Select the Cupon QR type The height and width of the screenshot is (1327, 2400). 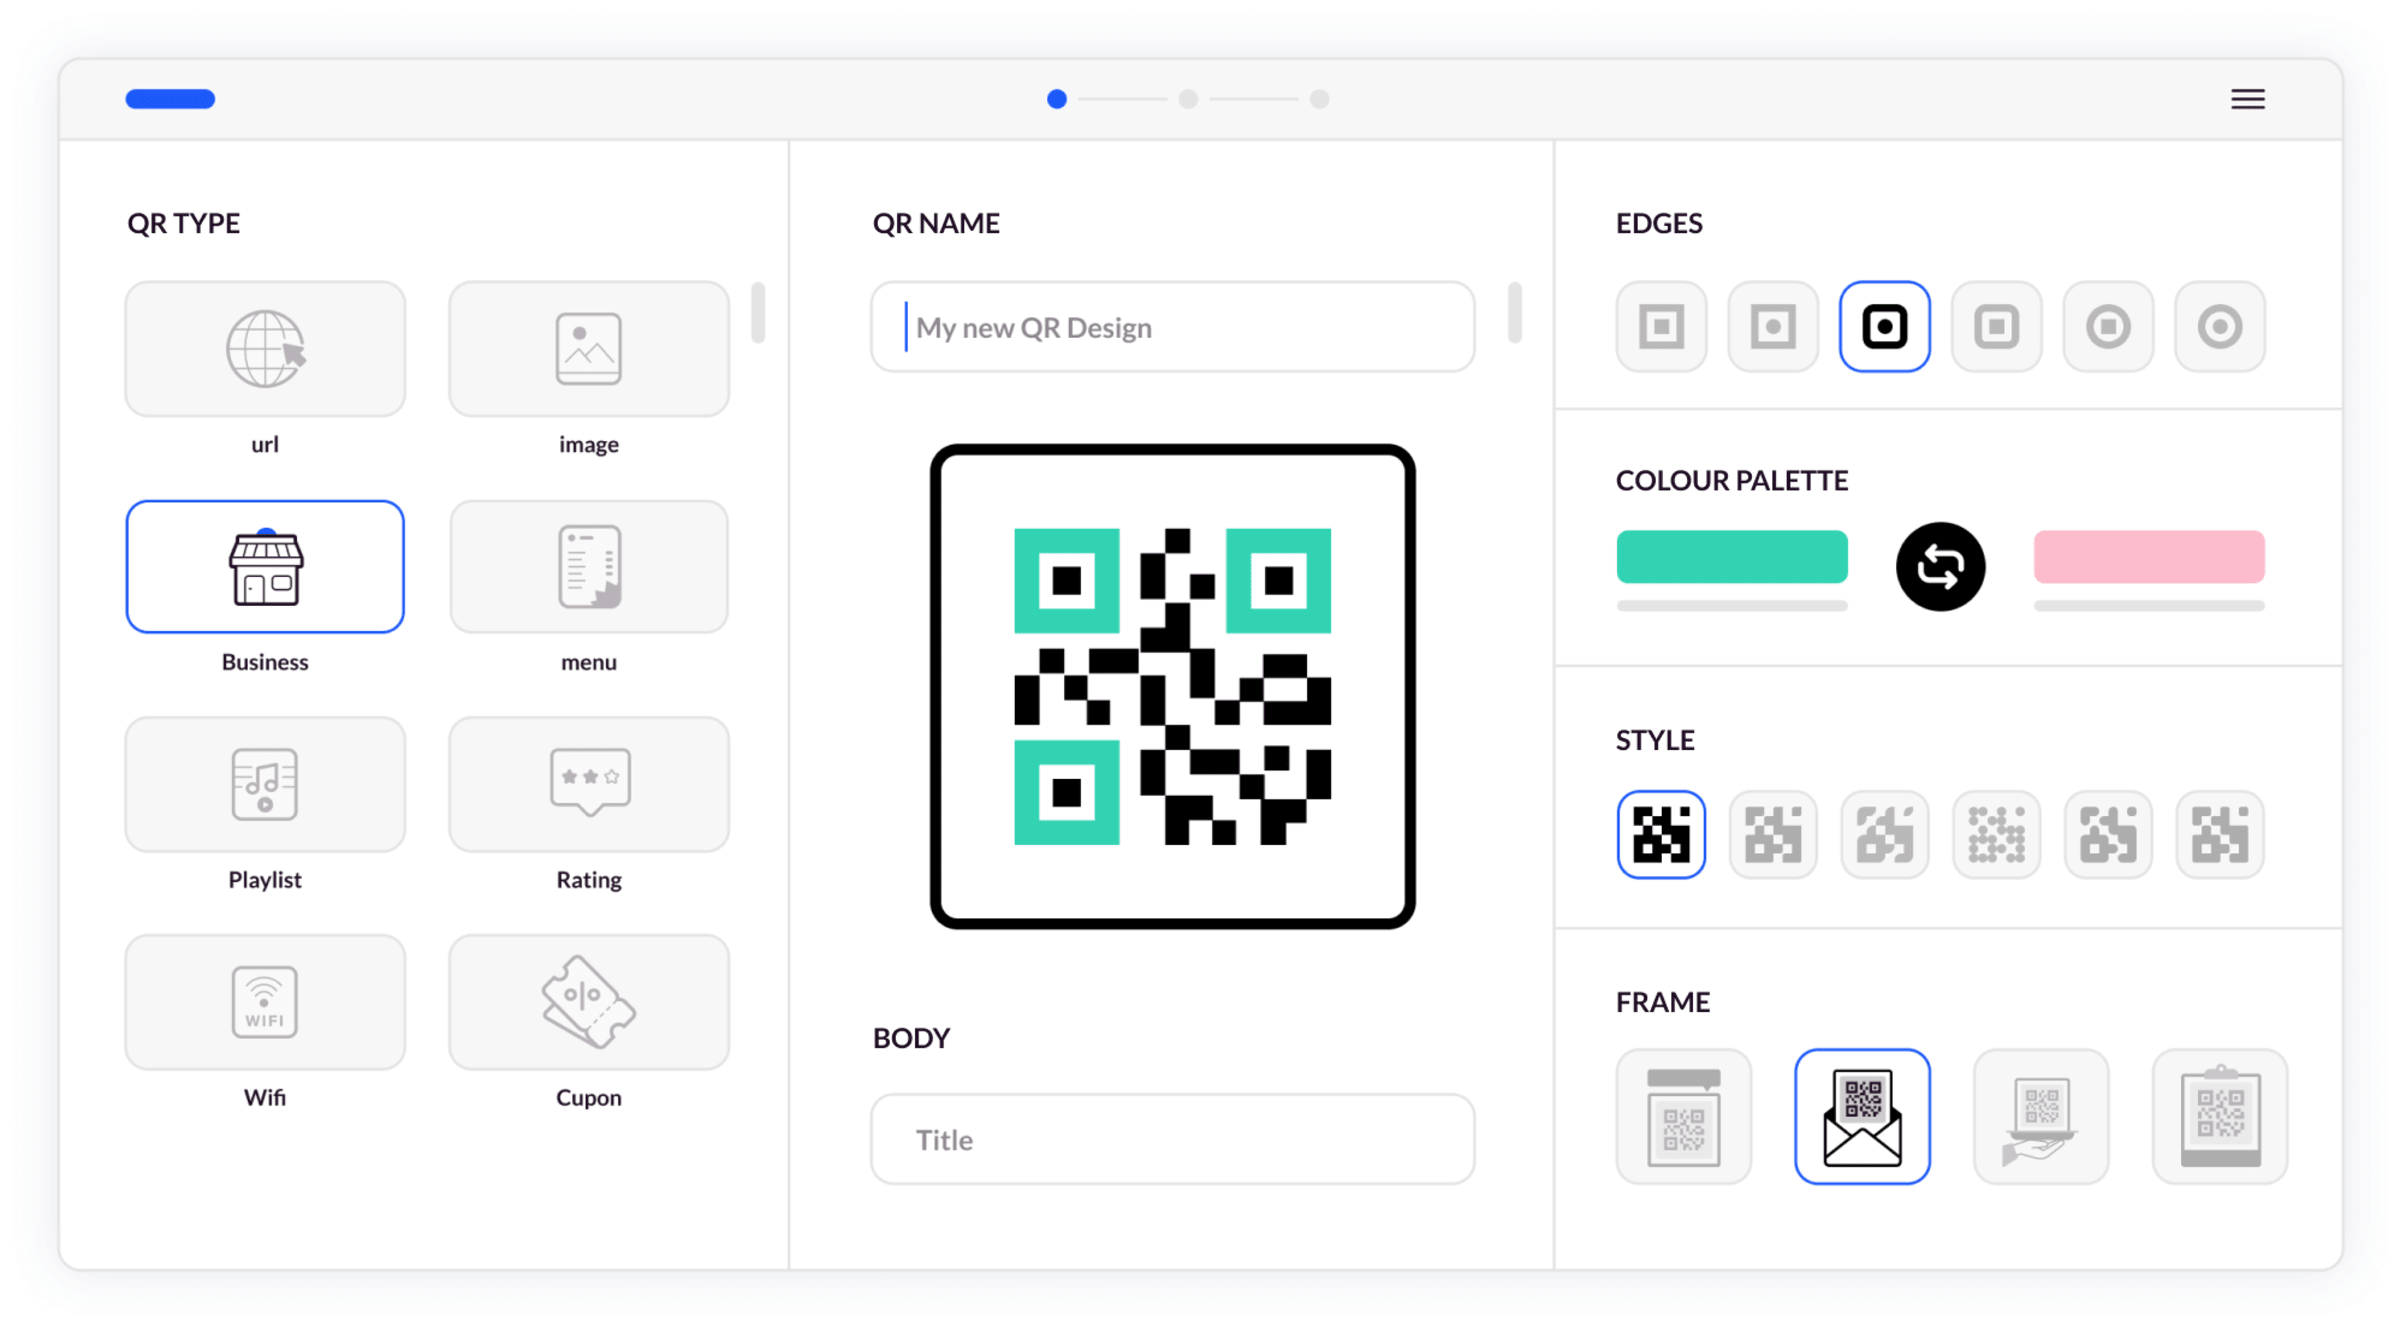[589, 1002]
